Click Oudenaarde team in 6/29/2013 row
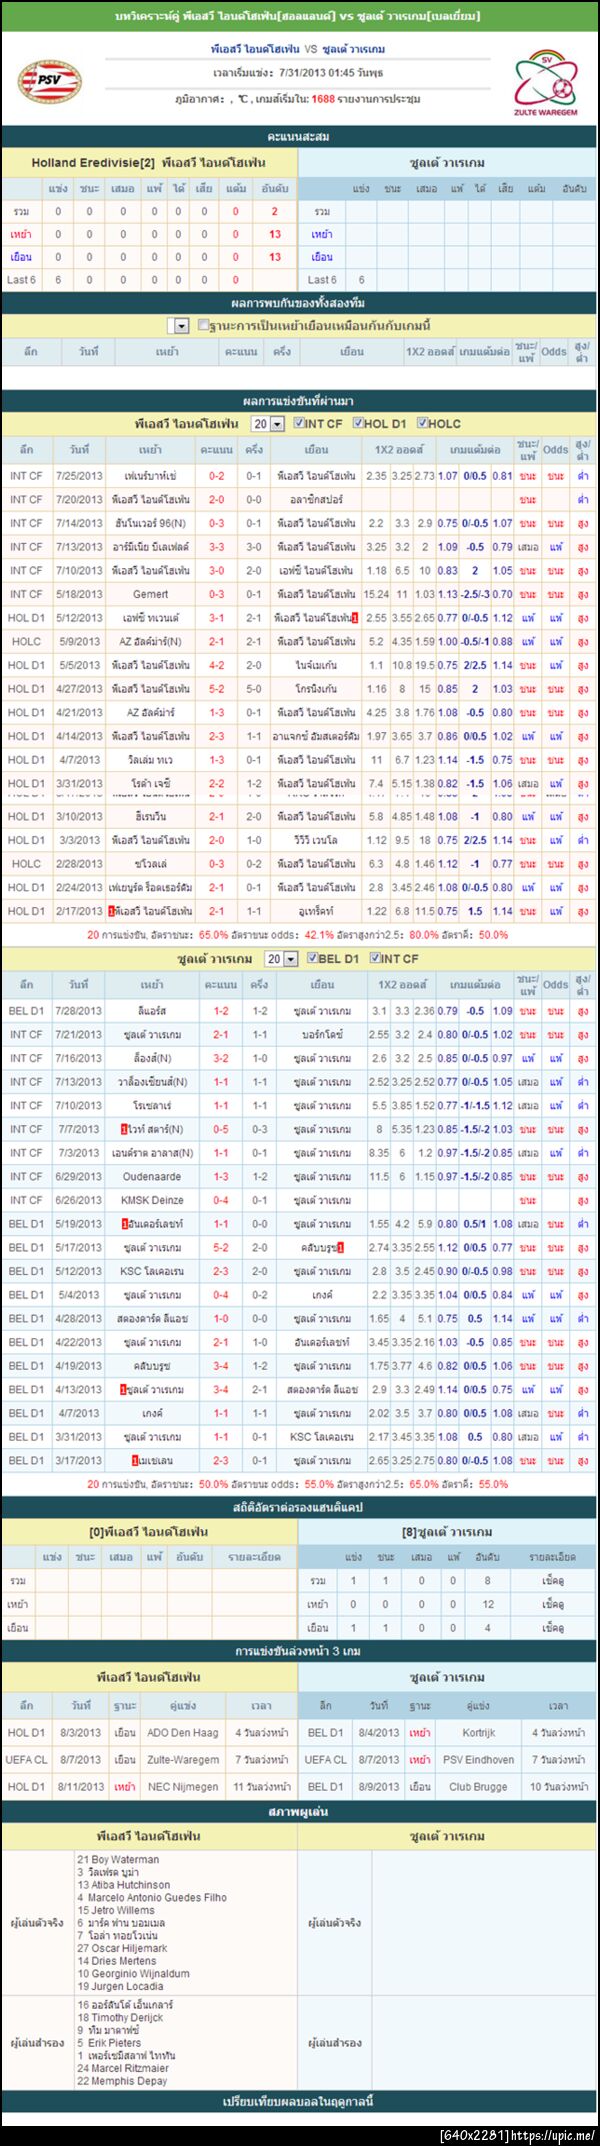600x2146 pixels. 152,1177
